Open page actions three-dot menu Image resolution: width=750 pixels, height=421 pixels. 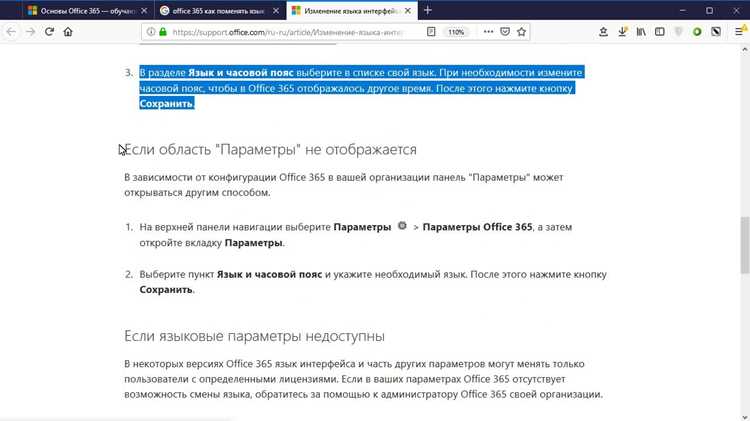tap(488, 32)
